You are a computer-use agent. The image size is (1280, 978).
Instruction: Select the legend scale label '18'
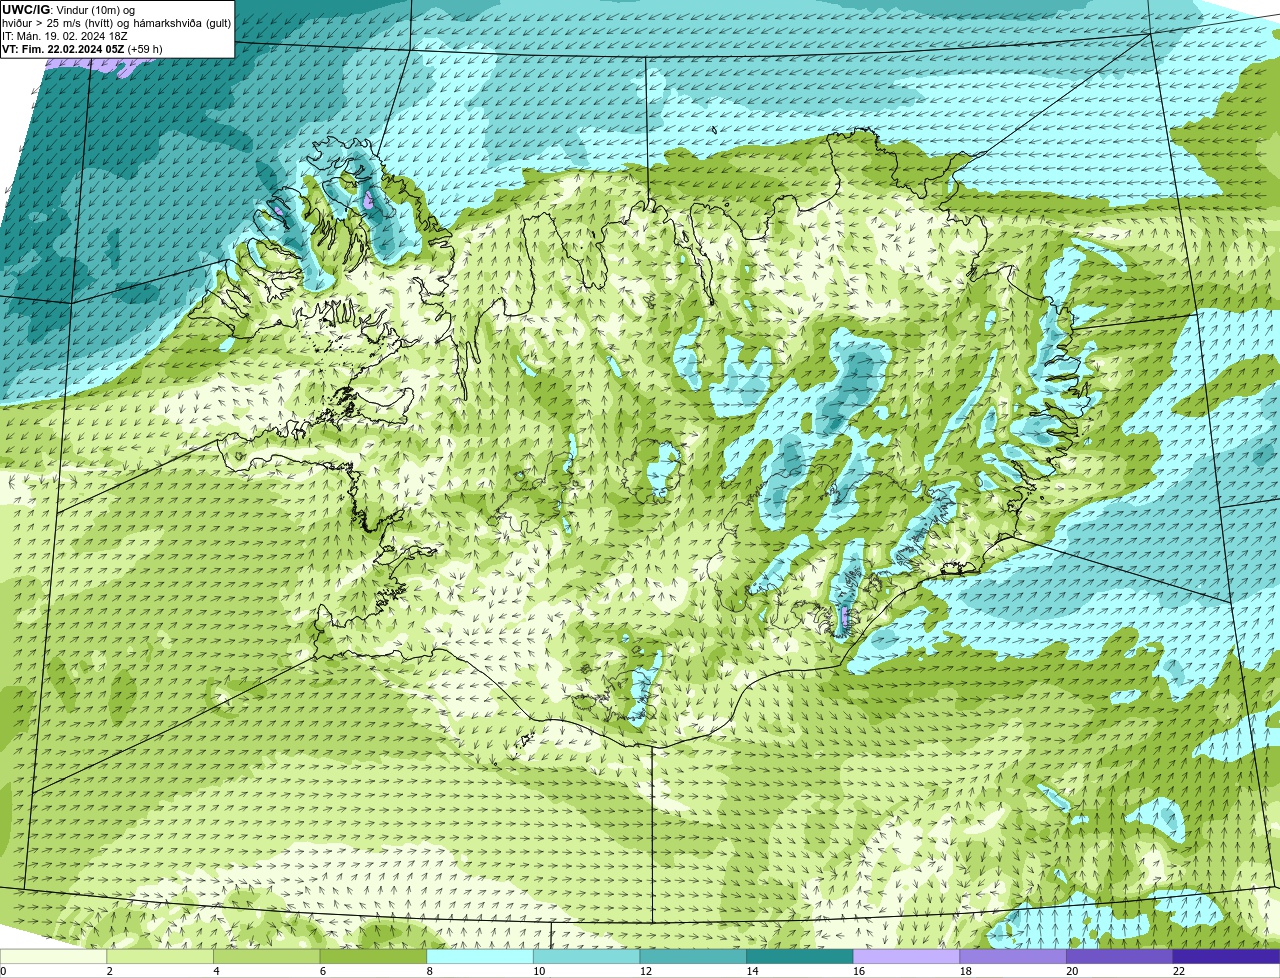[965, 971]
